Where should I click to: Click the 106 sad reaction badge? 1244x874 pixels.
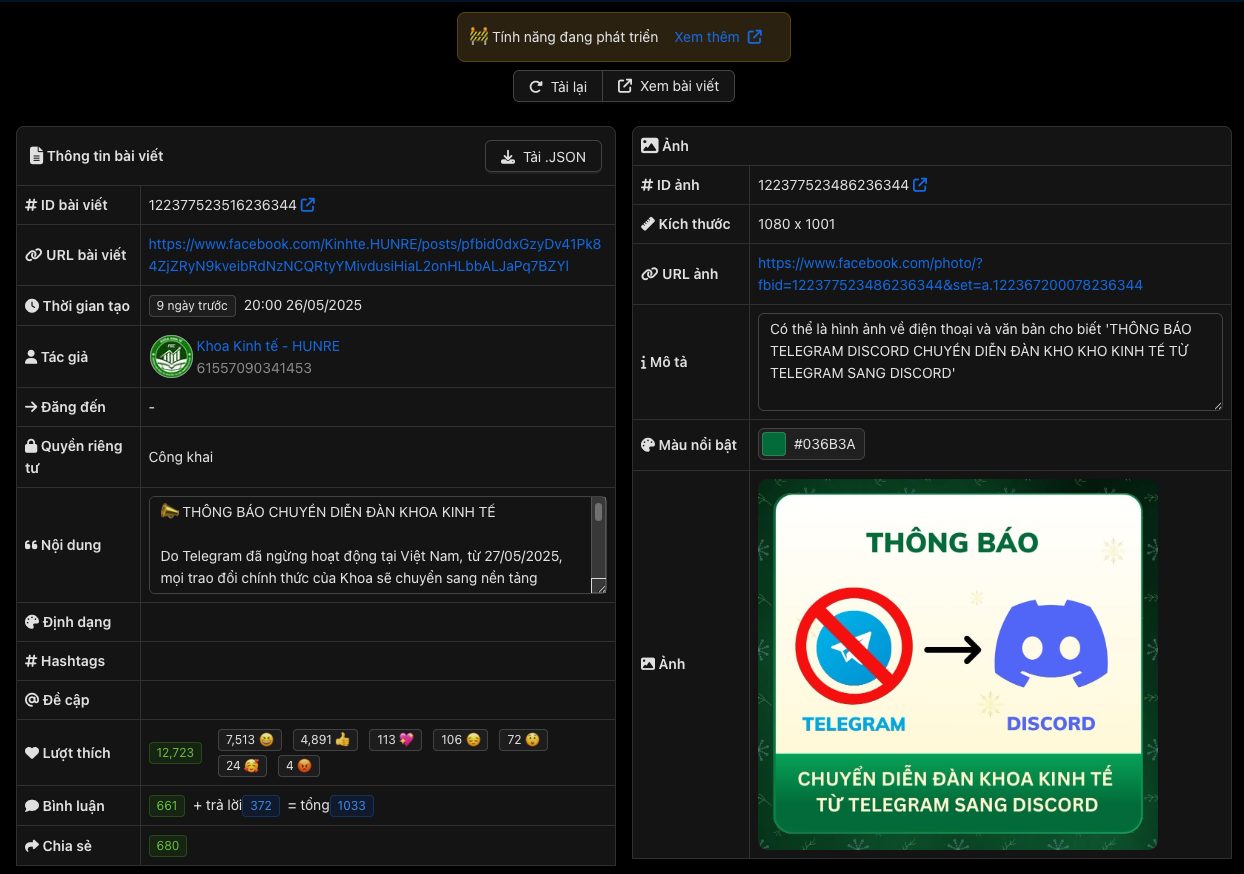tap(460, 740)
